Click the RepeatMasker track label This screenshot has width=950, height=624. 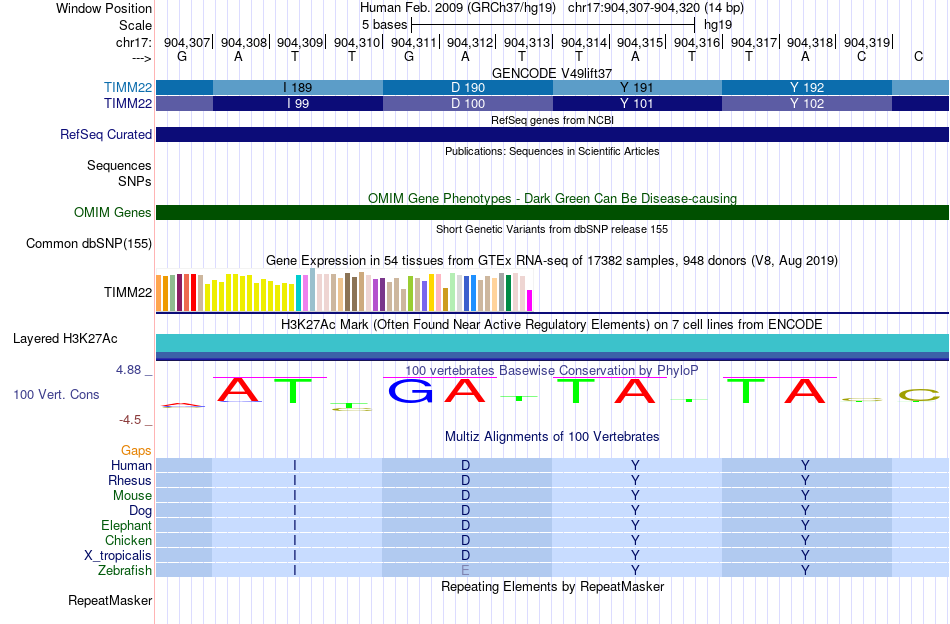(x=110, y=600)
